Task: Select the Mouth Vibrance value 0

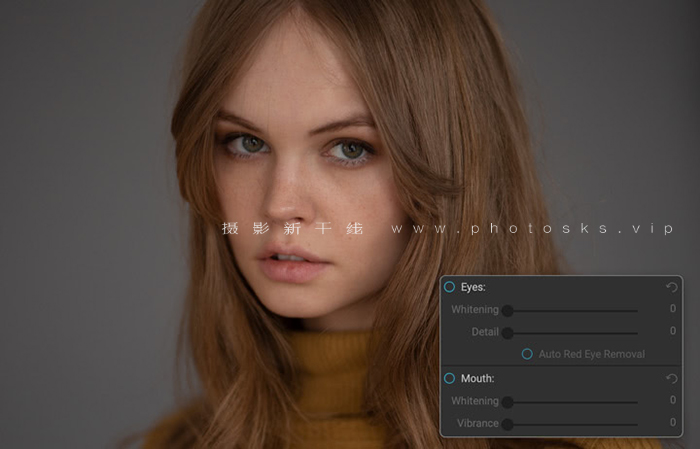Action: pos(673,423)
